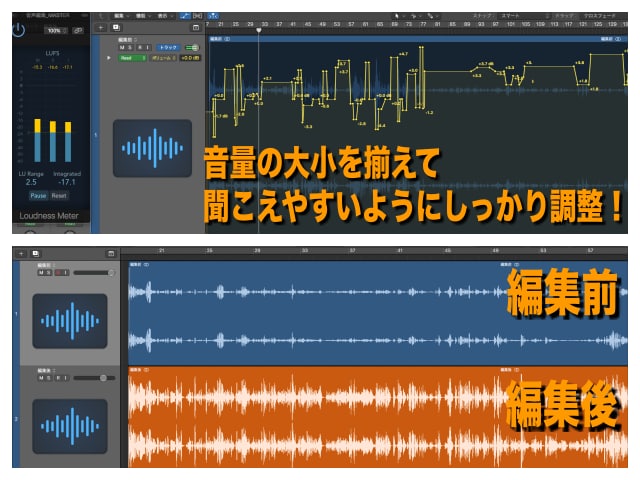Open the second tool dropdown menu
The height and width of the screenshot is (480, 640).
point(416,16)
